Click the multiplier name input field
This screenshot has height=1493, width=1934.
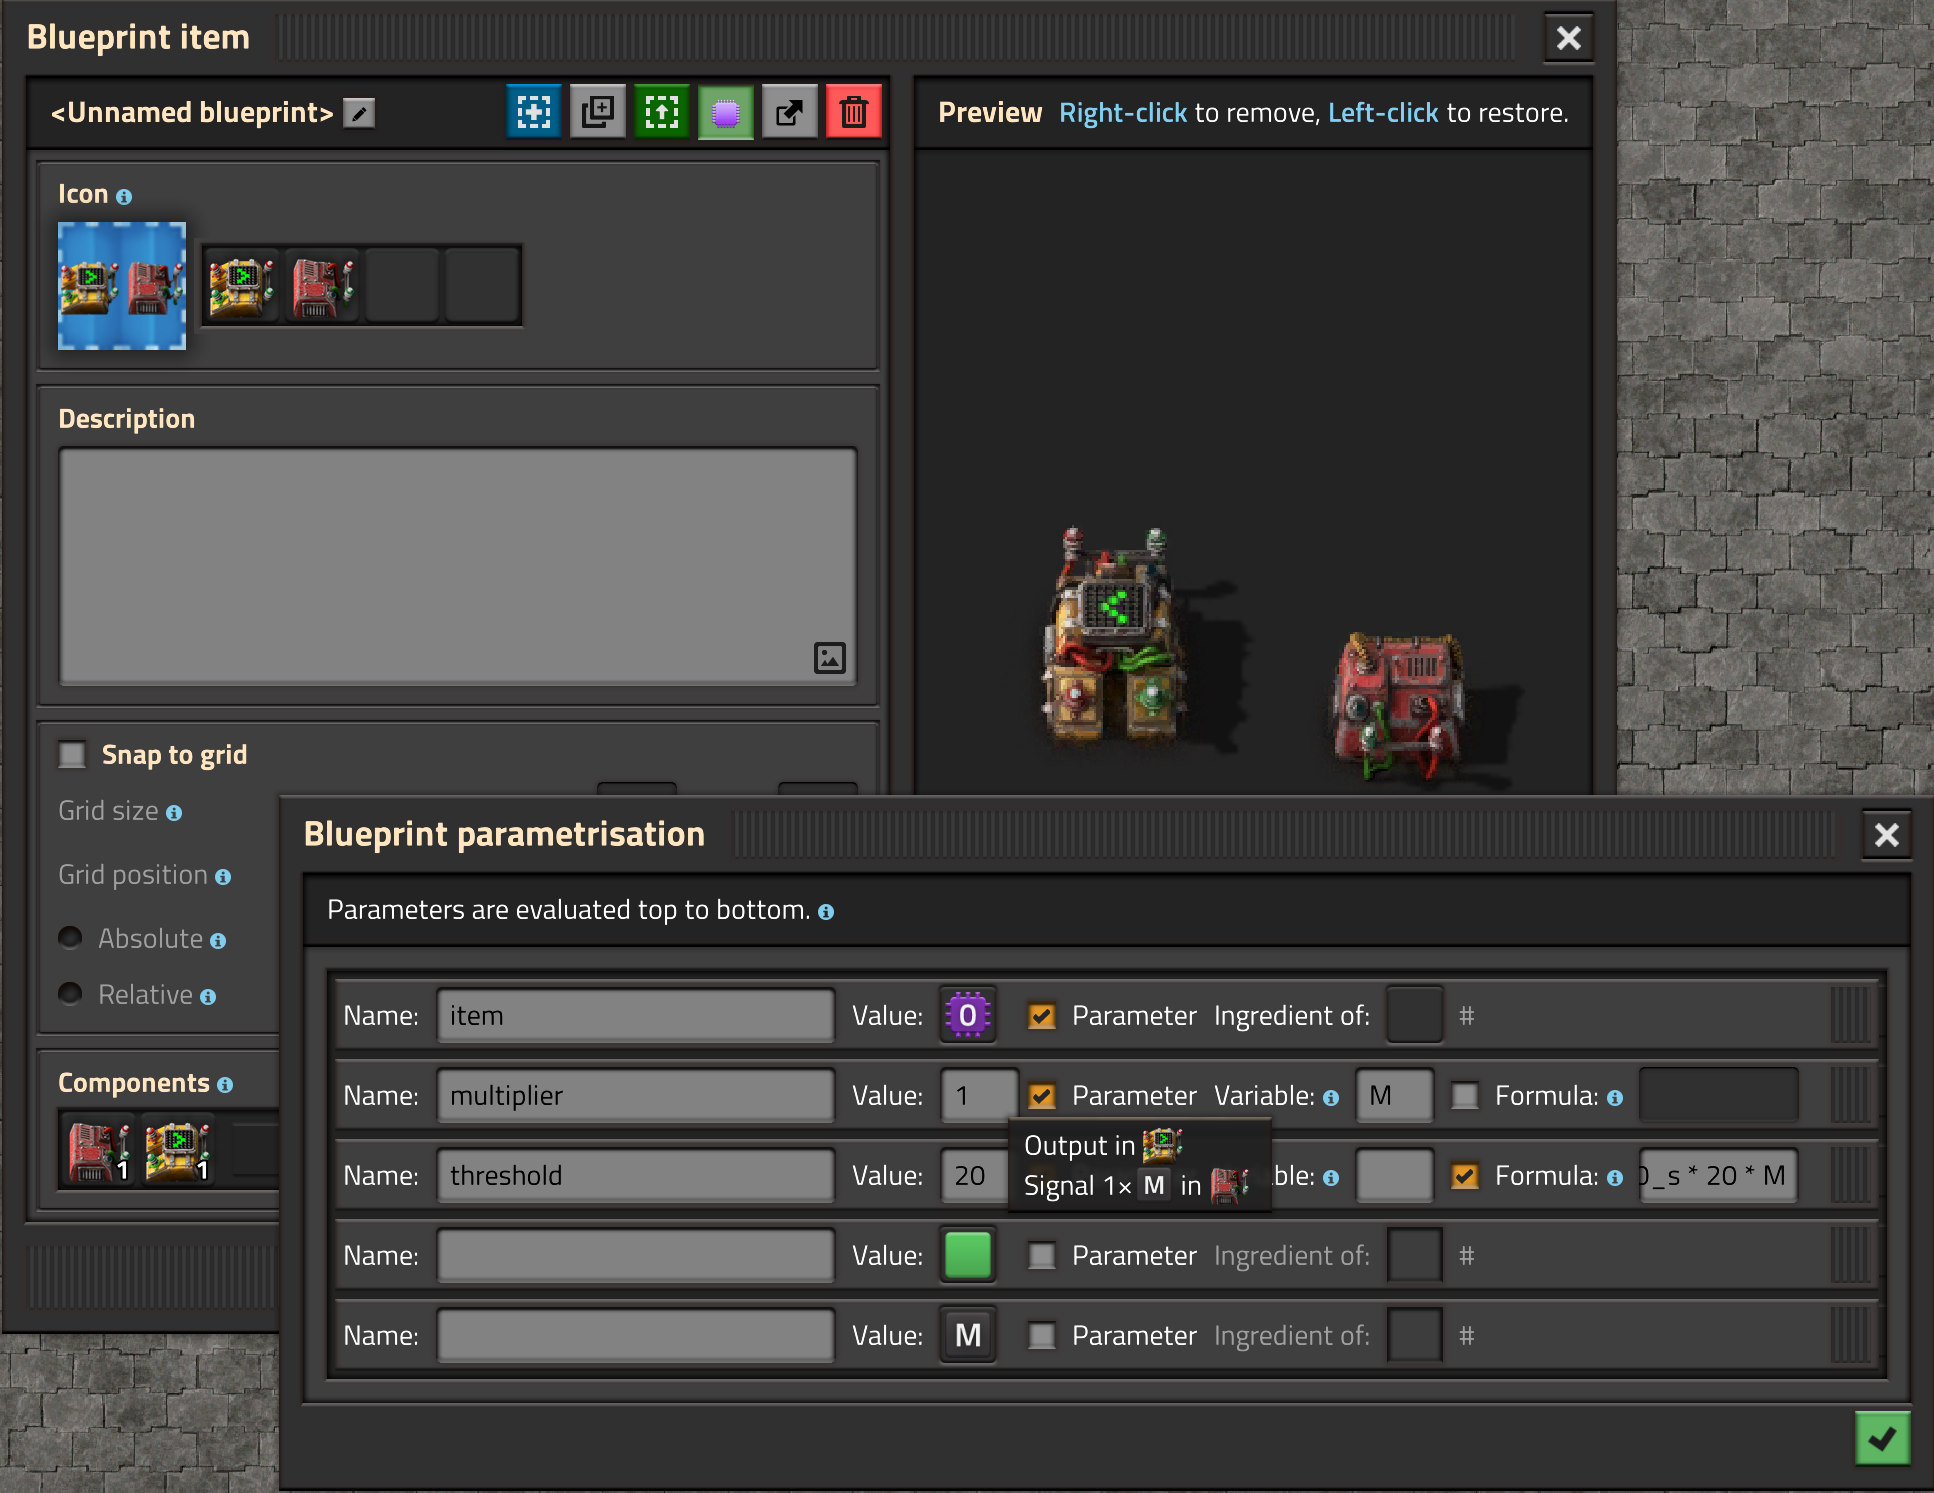[x=635, y=1096]
